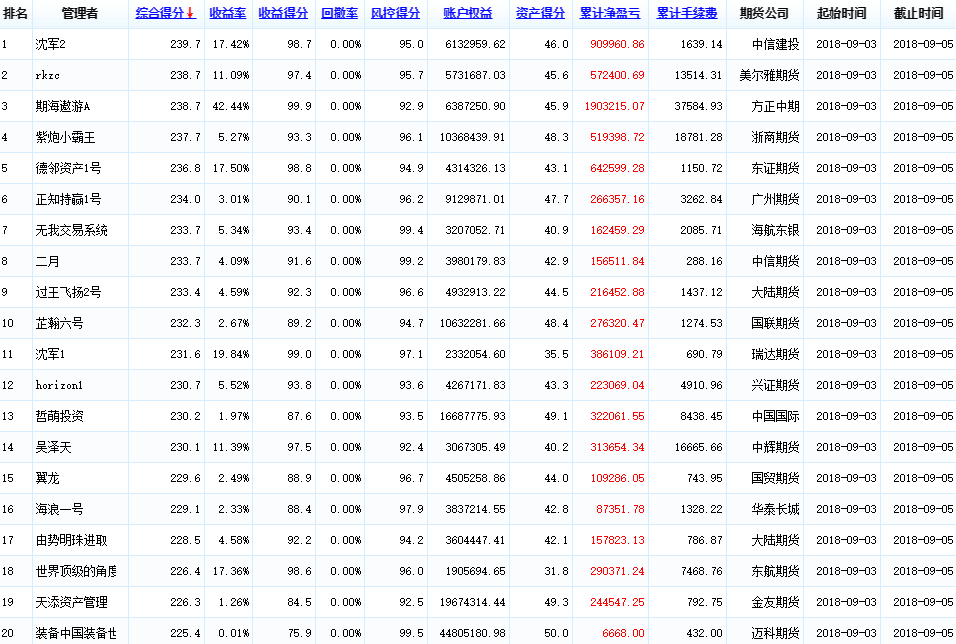Image resolution: width=956 pixels, height=644 pixels.
Task: Click futures company 海航东银
Action: [776, 231]
